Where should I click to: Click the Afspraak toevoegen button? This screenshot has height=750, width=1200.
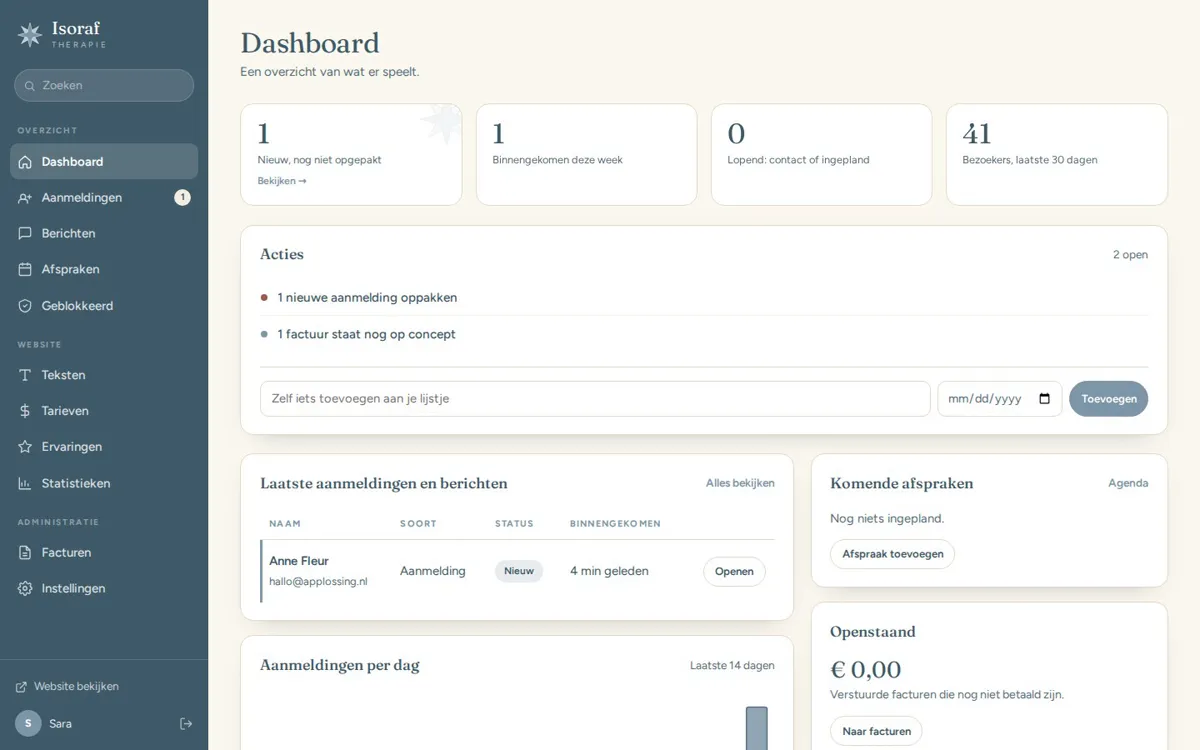pyautogui.click(x=892, y=554)
